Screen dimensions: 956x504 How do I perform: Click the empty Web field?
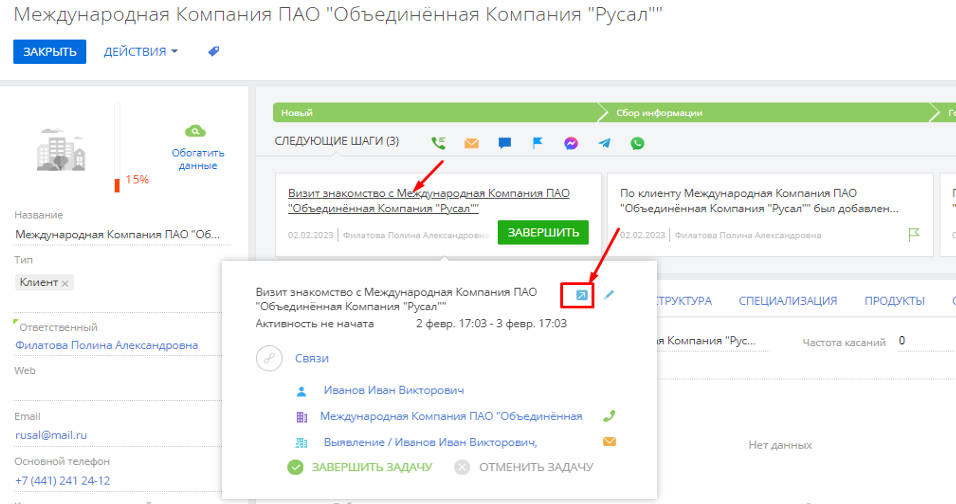pyautogui.click(x=119, y=389)
